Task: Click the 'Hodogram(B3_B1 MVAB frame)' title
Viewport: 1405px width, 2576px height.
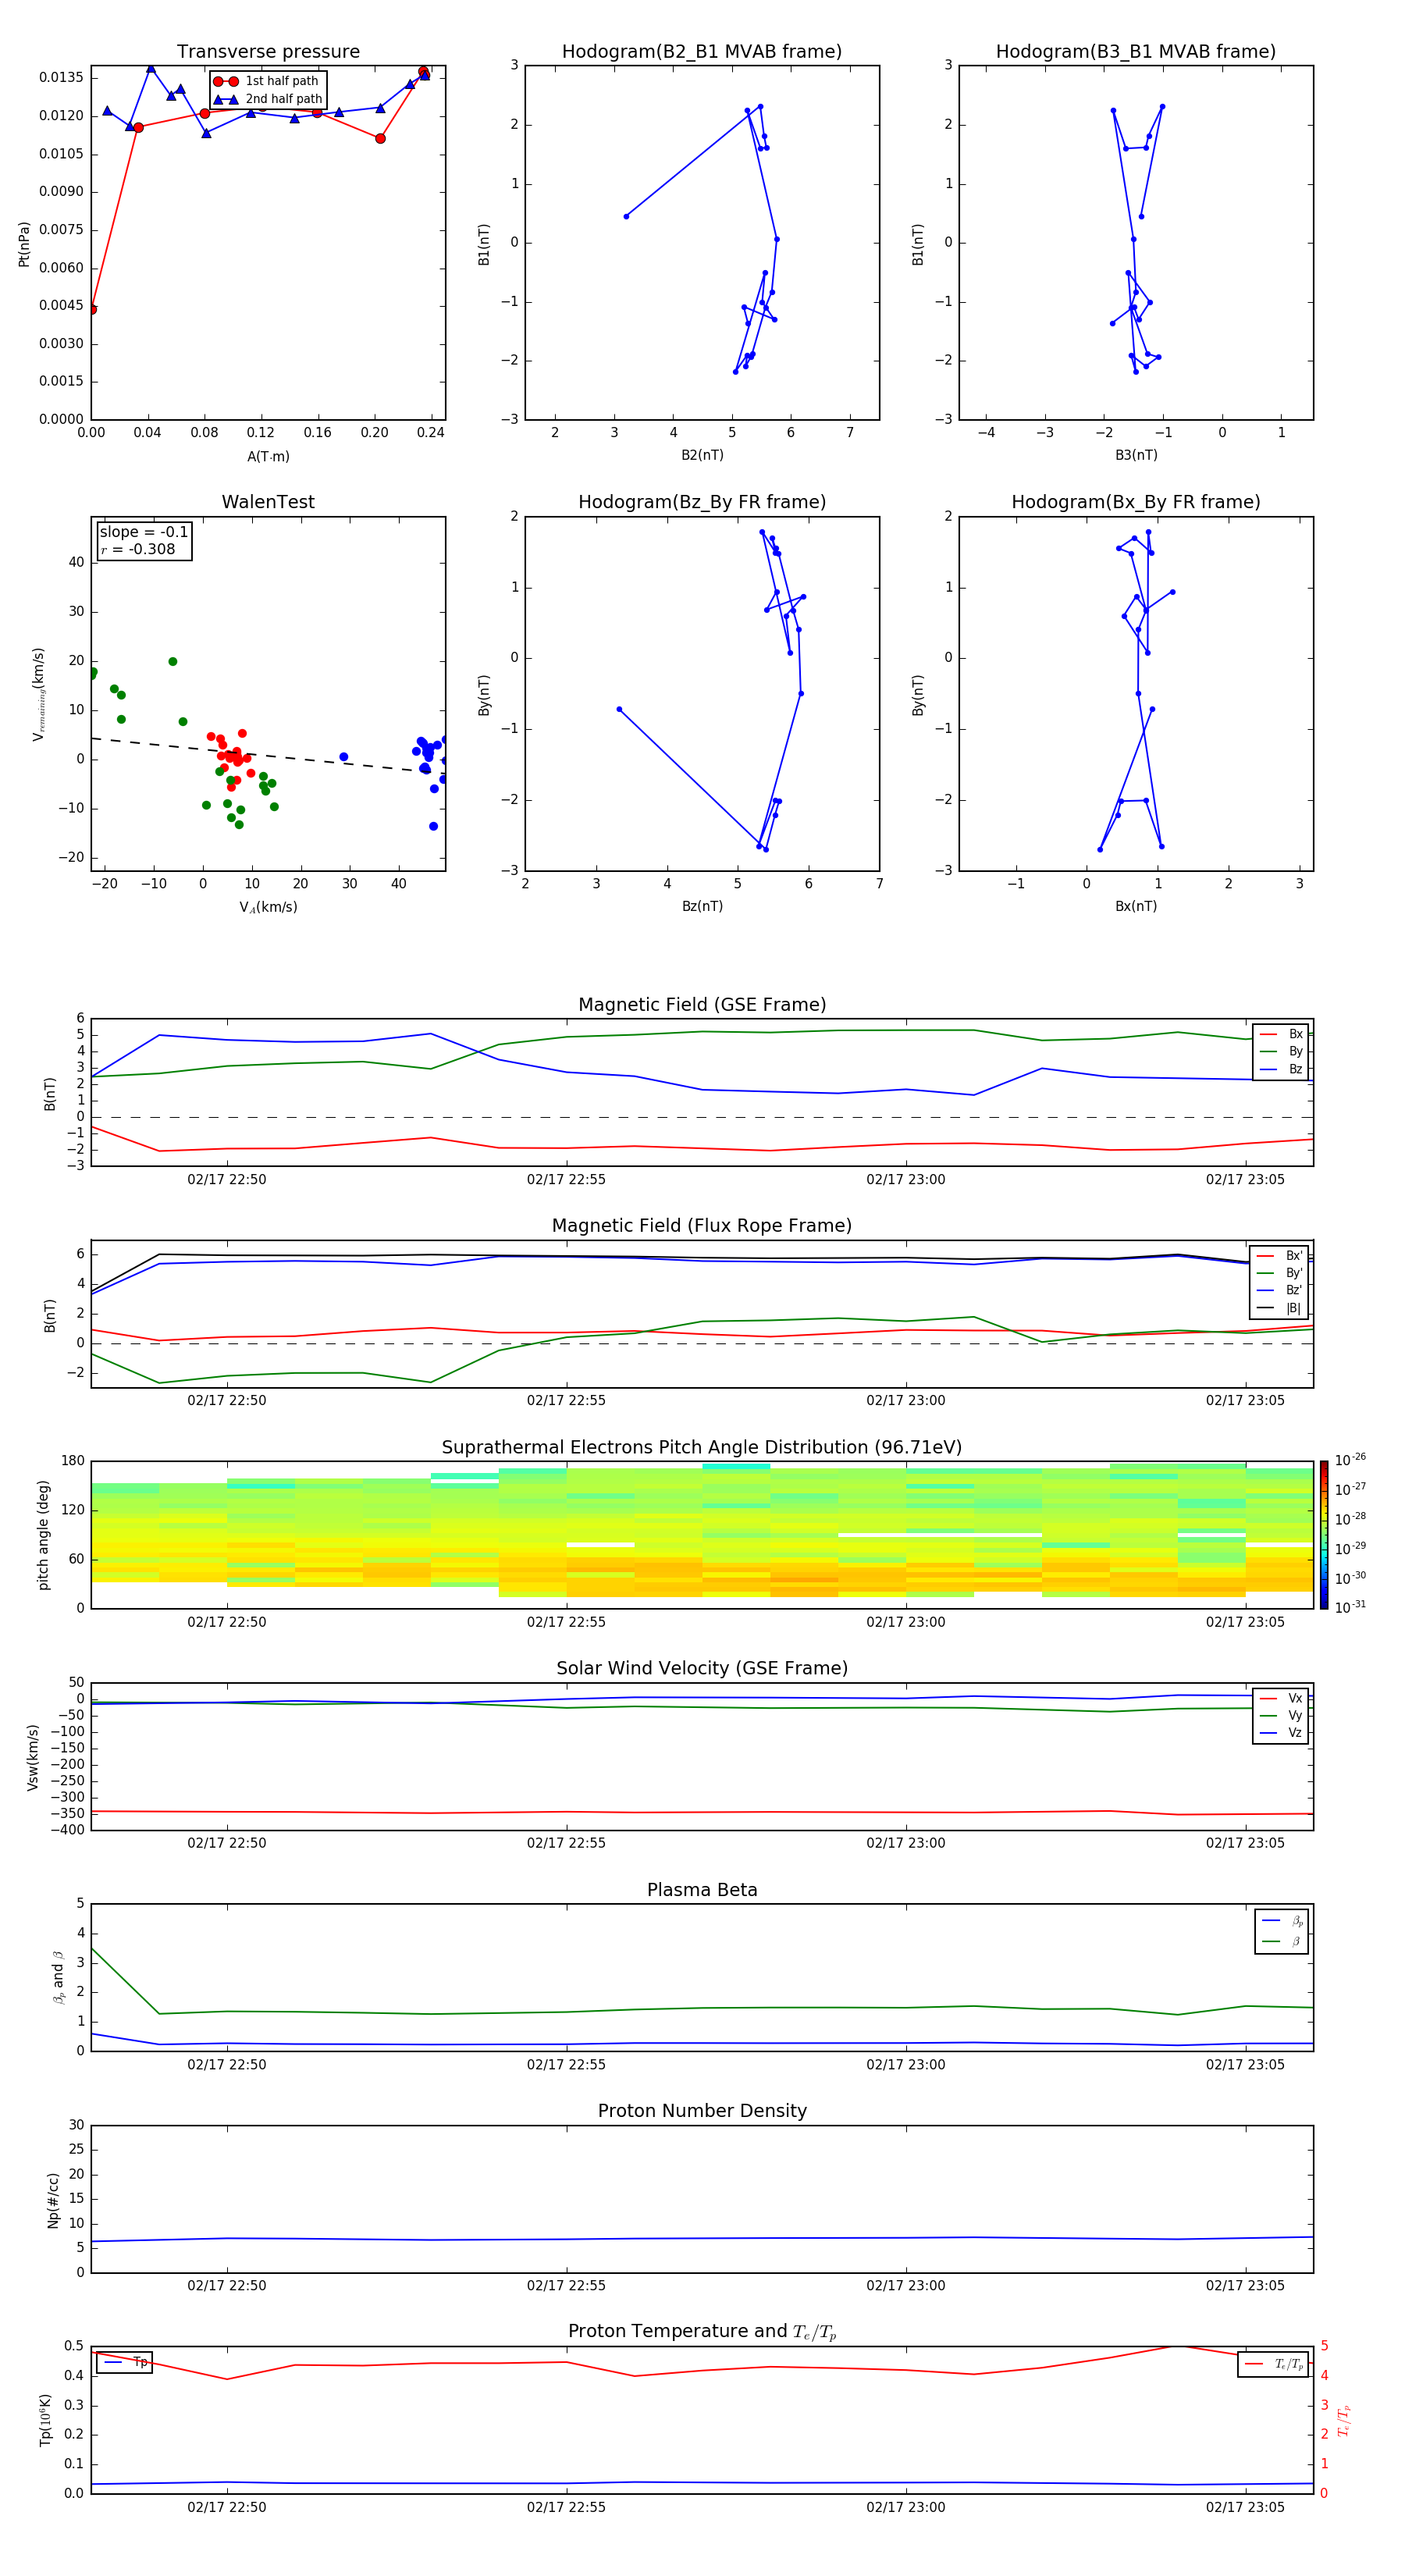Action: tap(1136, 52)
